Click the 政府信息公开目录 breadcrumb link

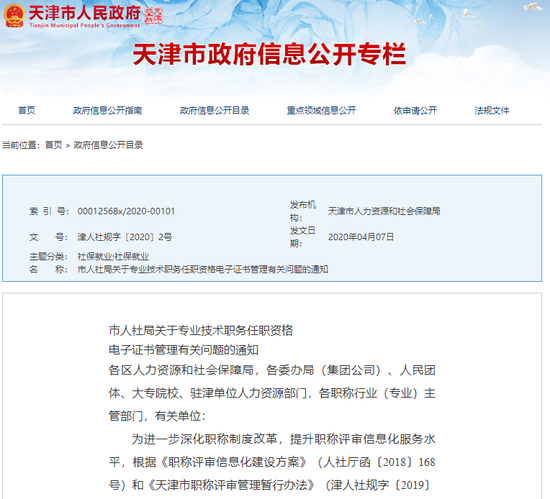[108, 145]
